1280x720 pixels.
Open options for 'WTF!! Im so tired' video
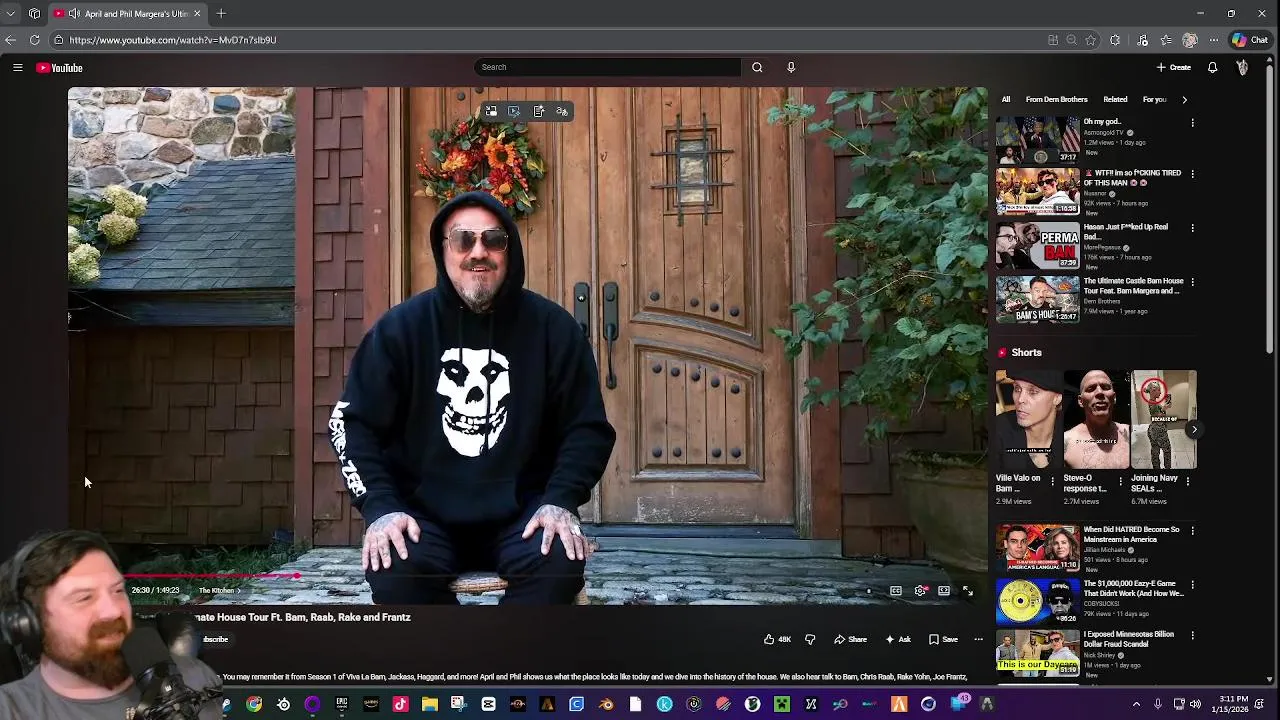(x=1192, y=173)
